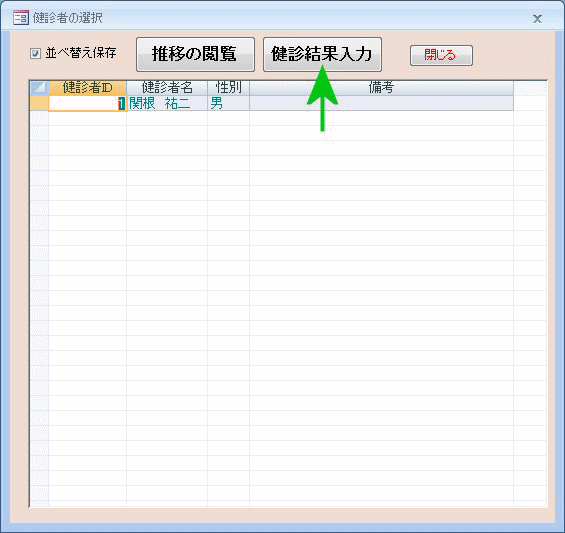Click the datasheet select-all corner box
565x533 pixels.
pos(39,88)
